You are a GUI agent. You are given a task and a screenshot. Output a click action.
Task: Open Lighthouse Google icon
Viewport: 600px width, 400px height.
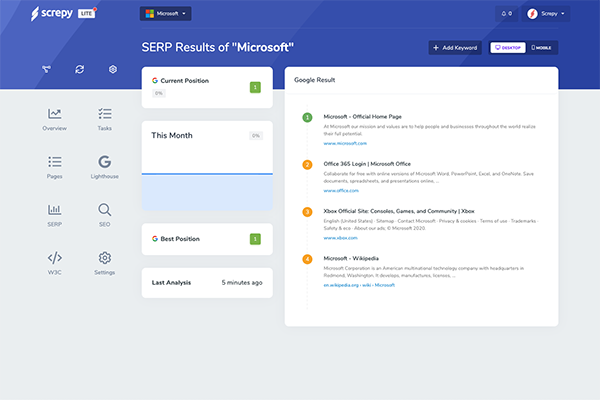click(105, 162)
